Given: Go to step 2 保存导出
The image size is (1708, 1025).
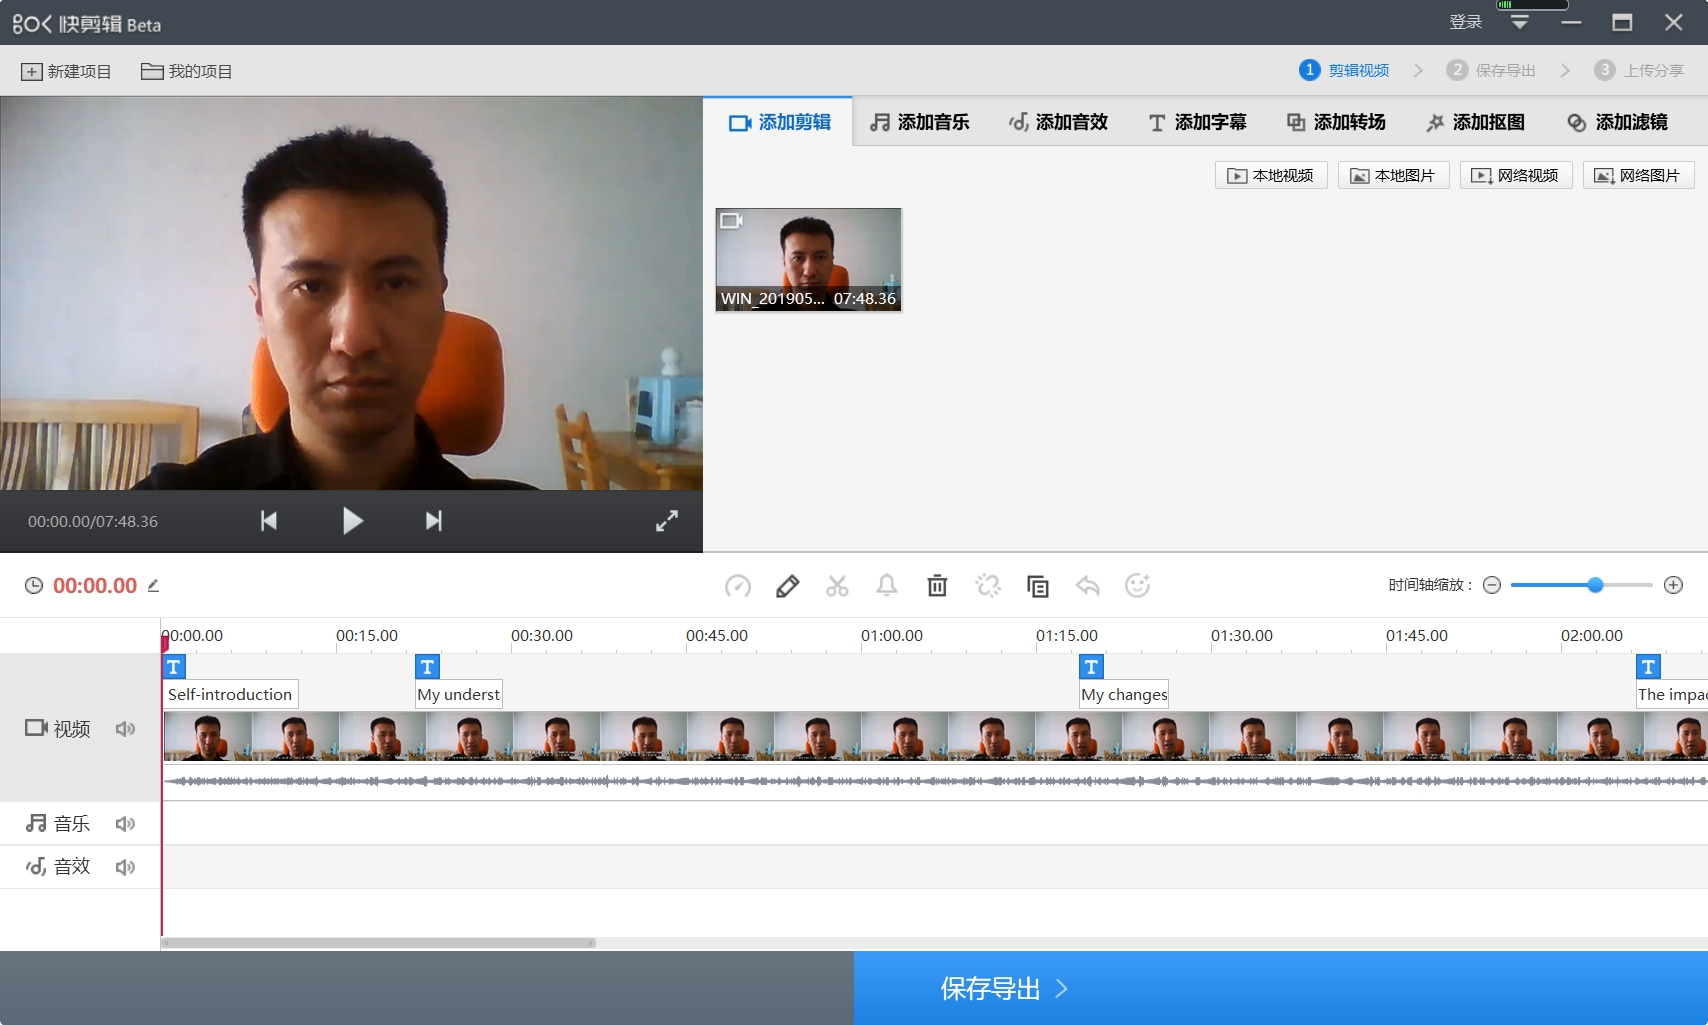Looking at the screenshot, I should (x=1492, y=70).
